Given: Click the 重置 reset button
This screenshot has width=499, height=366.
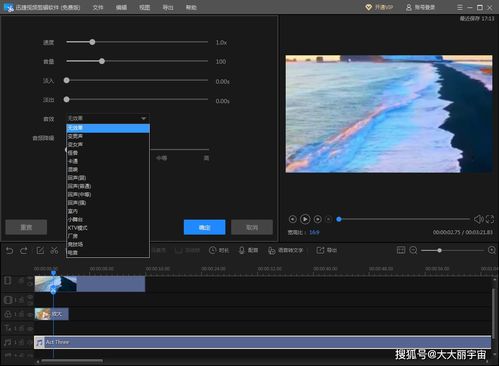Looking at the screenshot, I should (x=26, y=227).
